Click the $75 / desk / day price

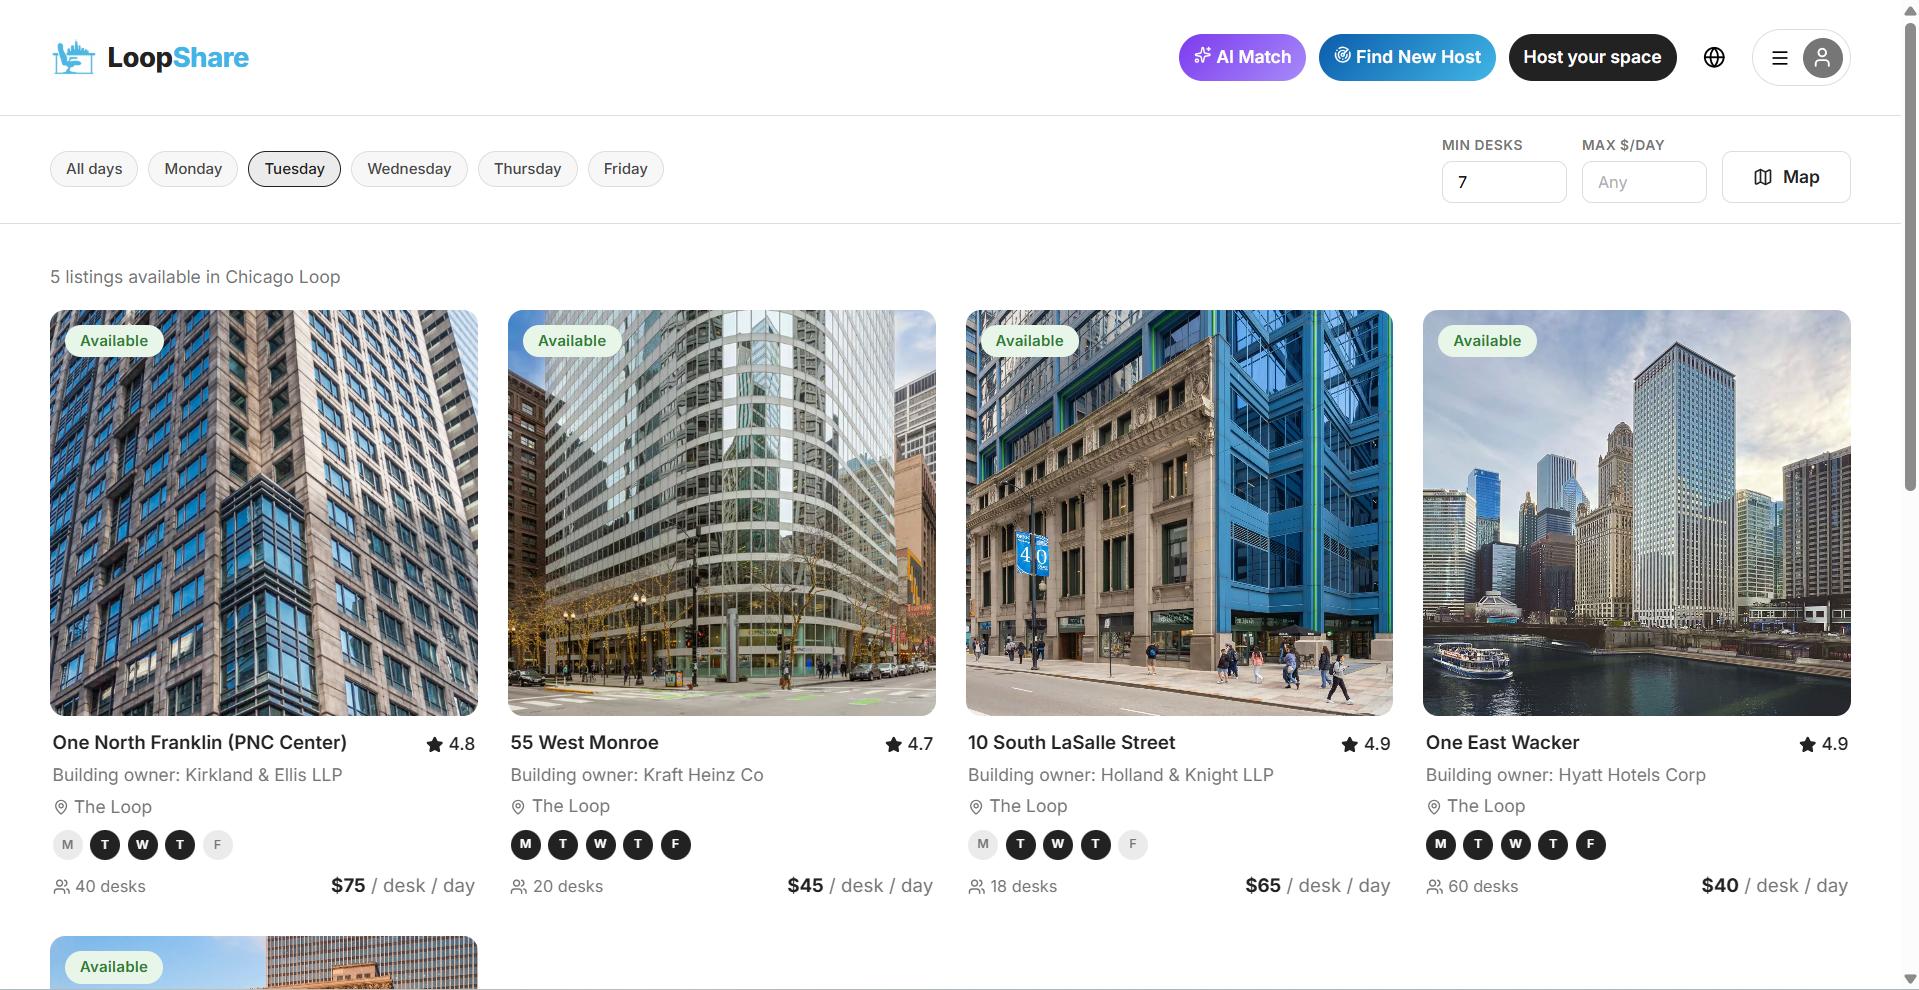coord(403,886)
